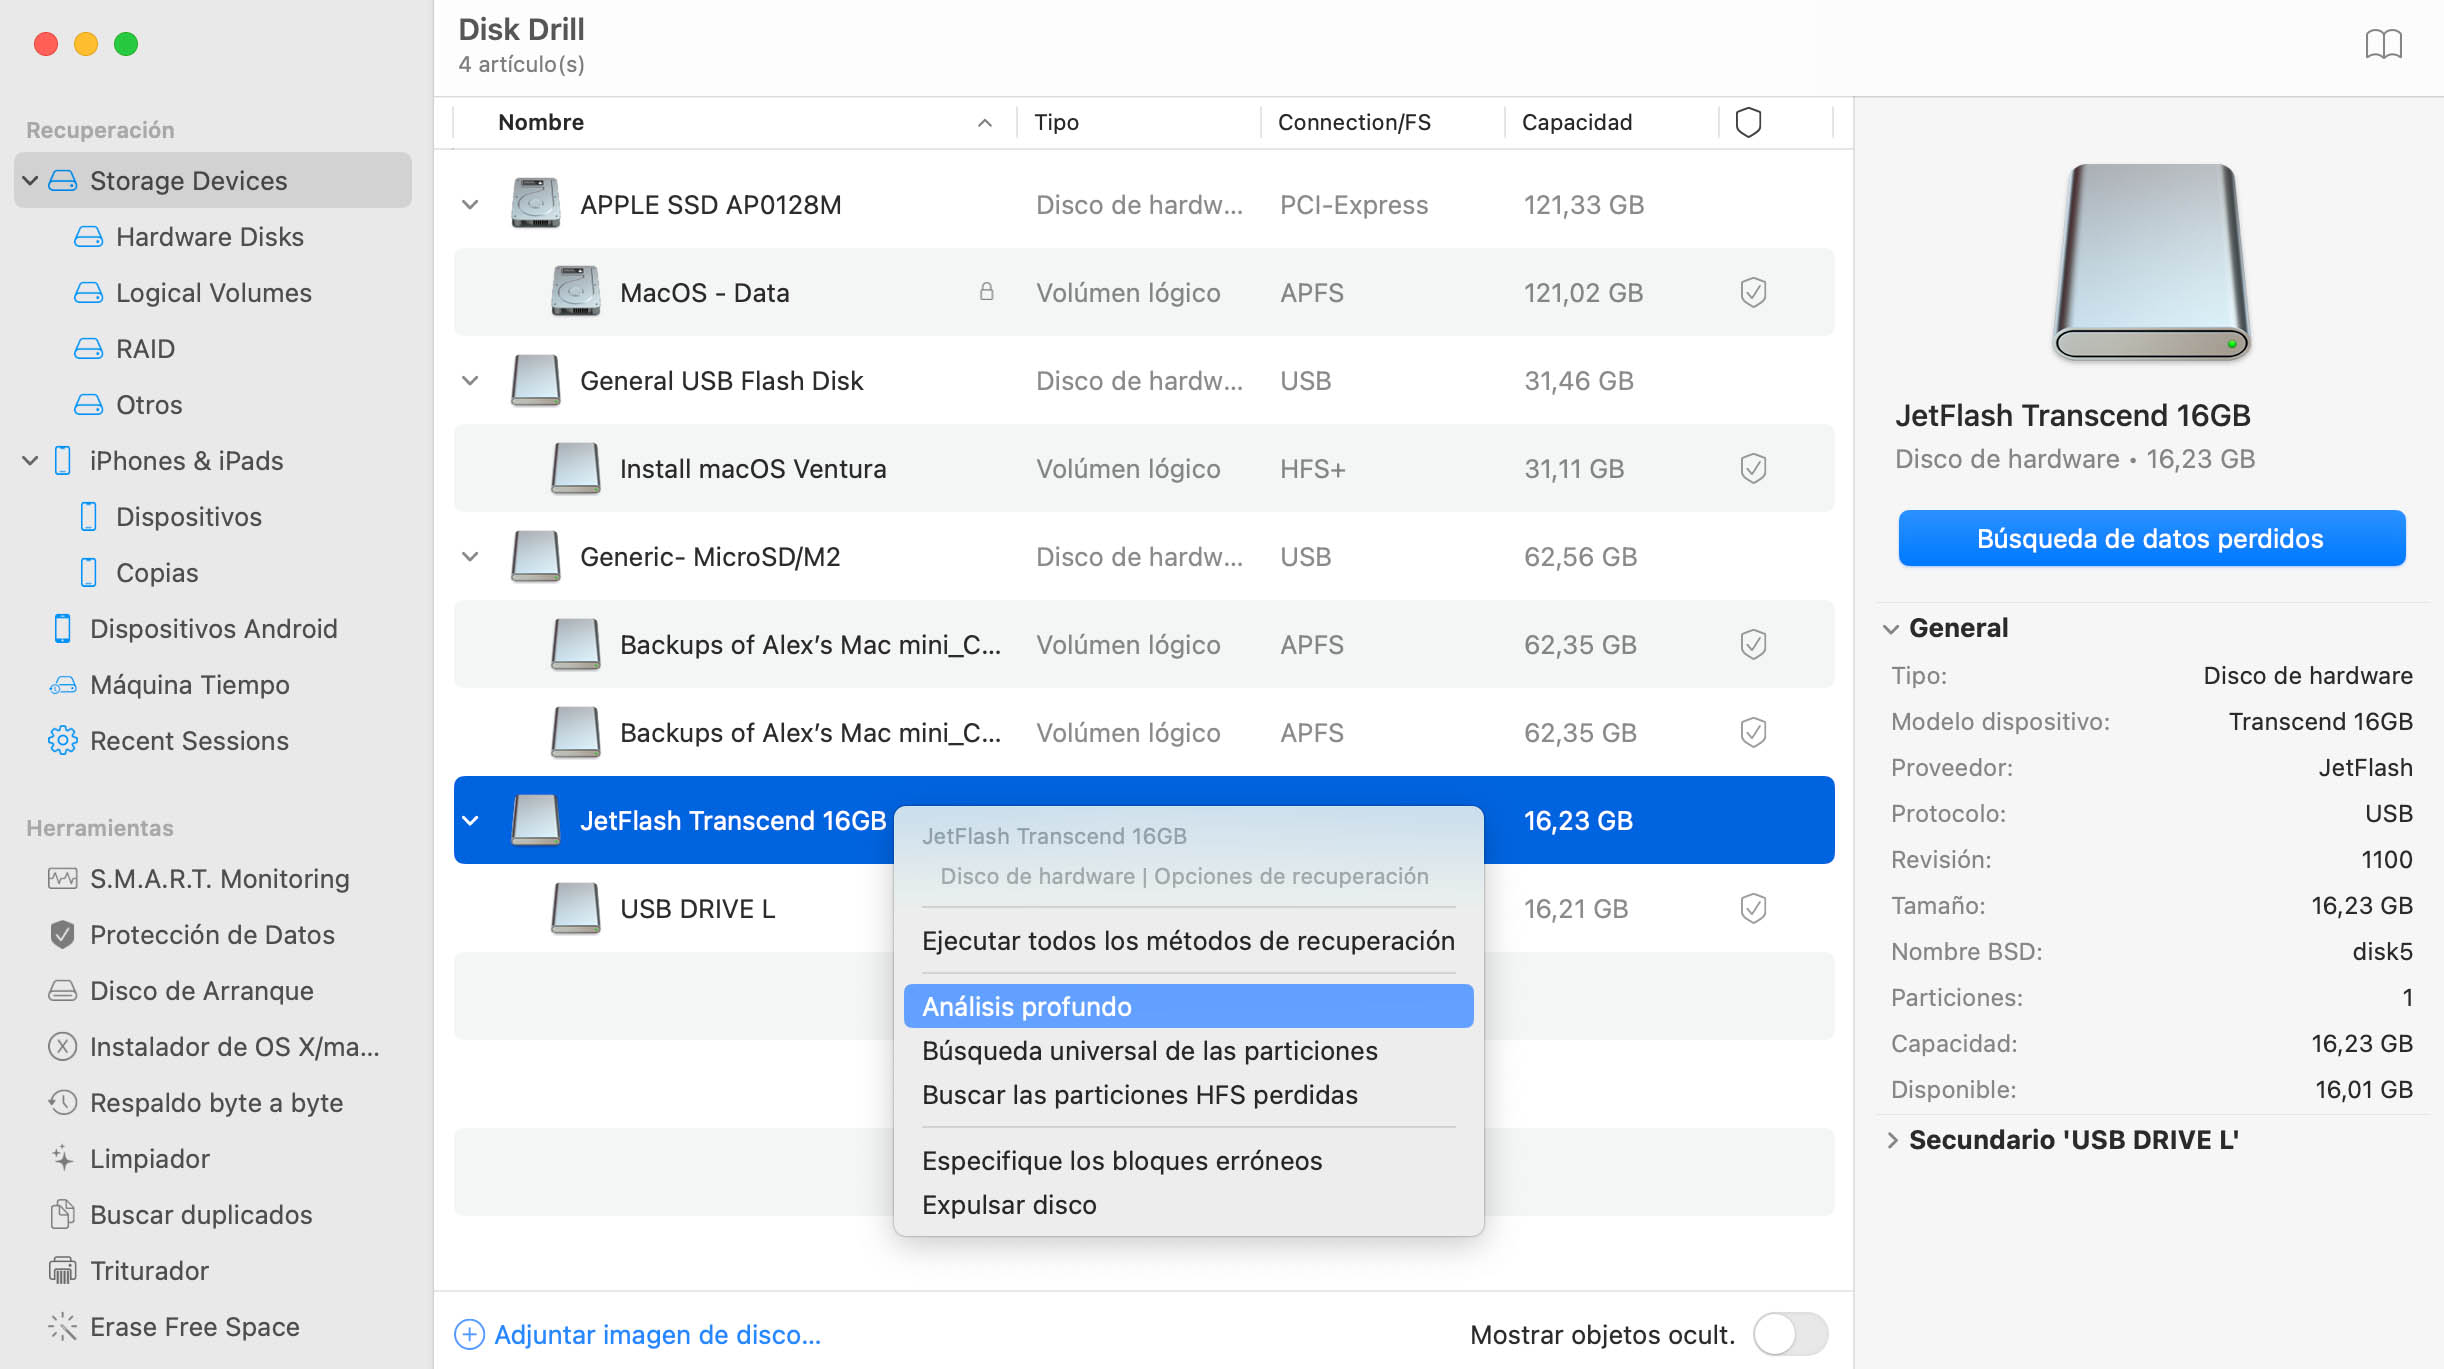Select RAID in the sidebar

(x=145, y=349)
